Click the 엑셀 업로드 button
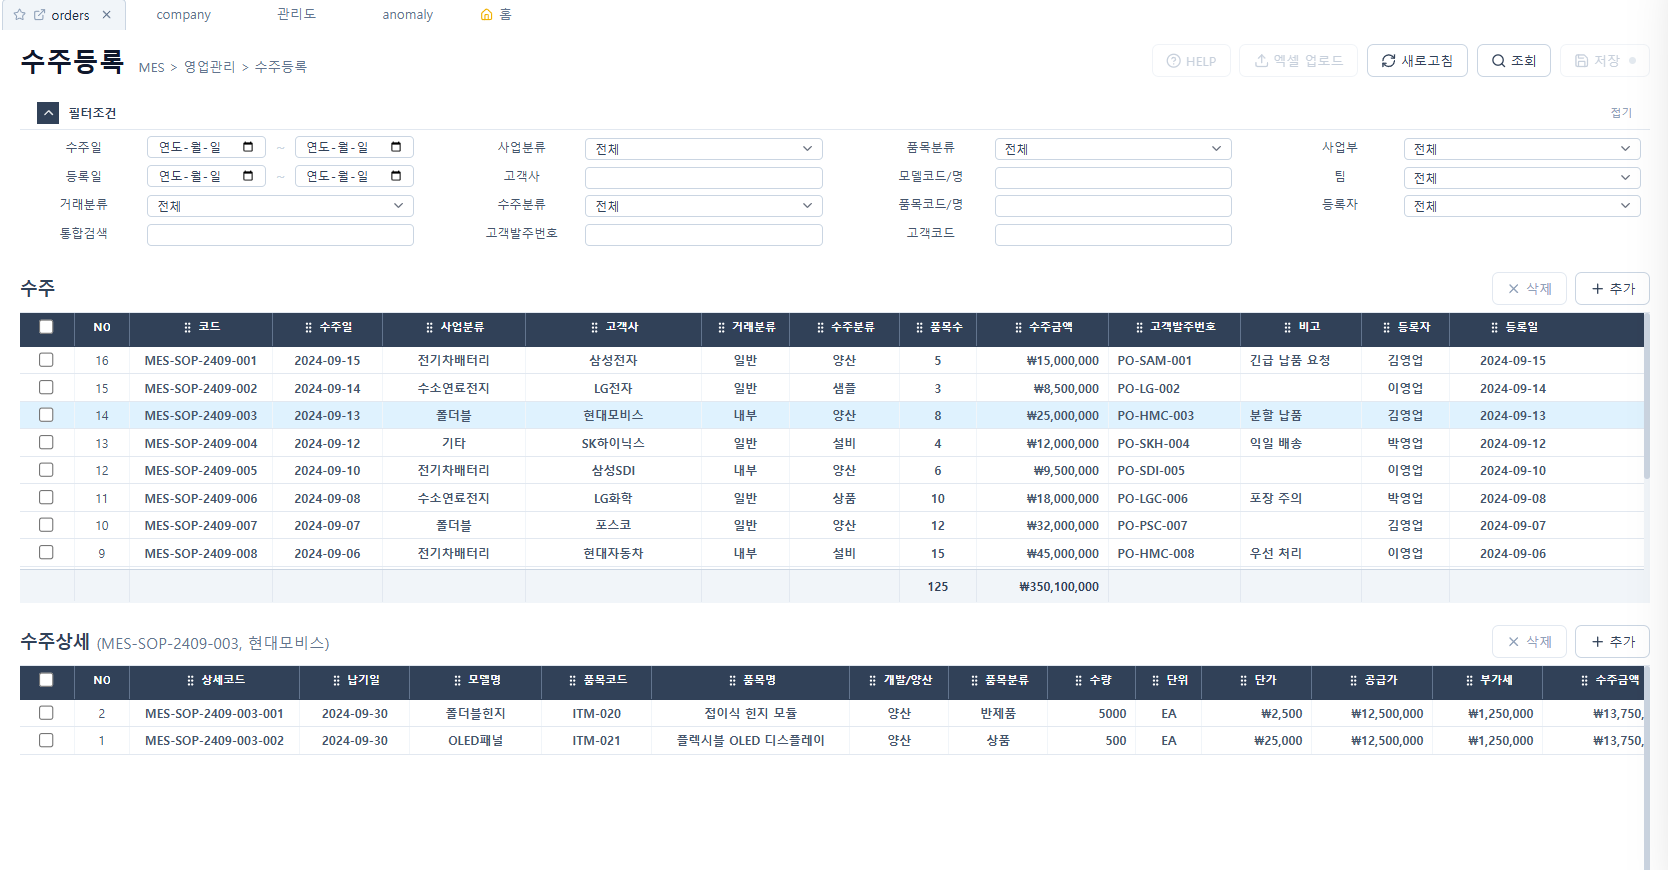The height and width of the screenshot is (870, 1668). 1298,61
